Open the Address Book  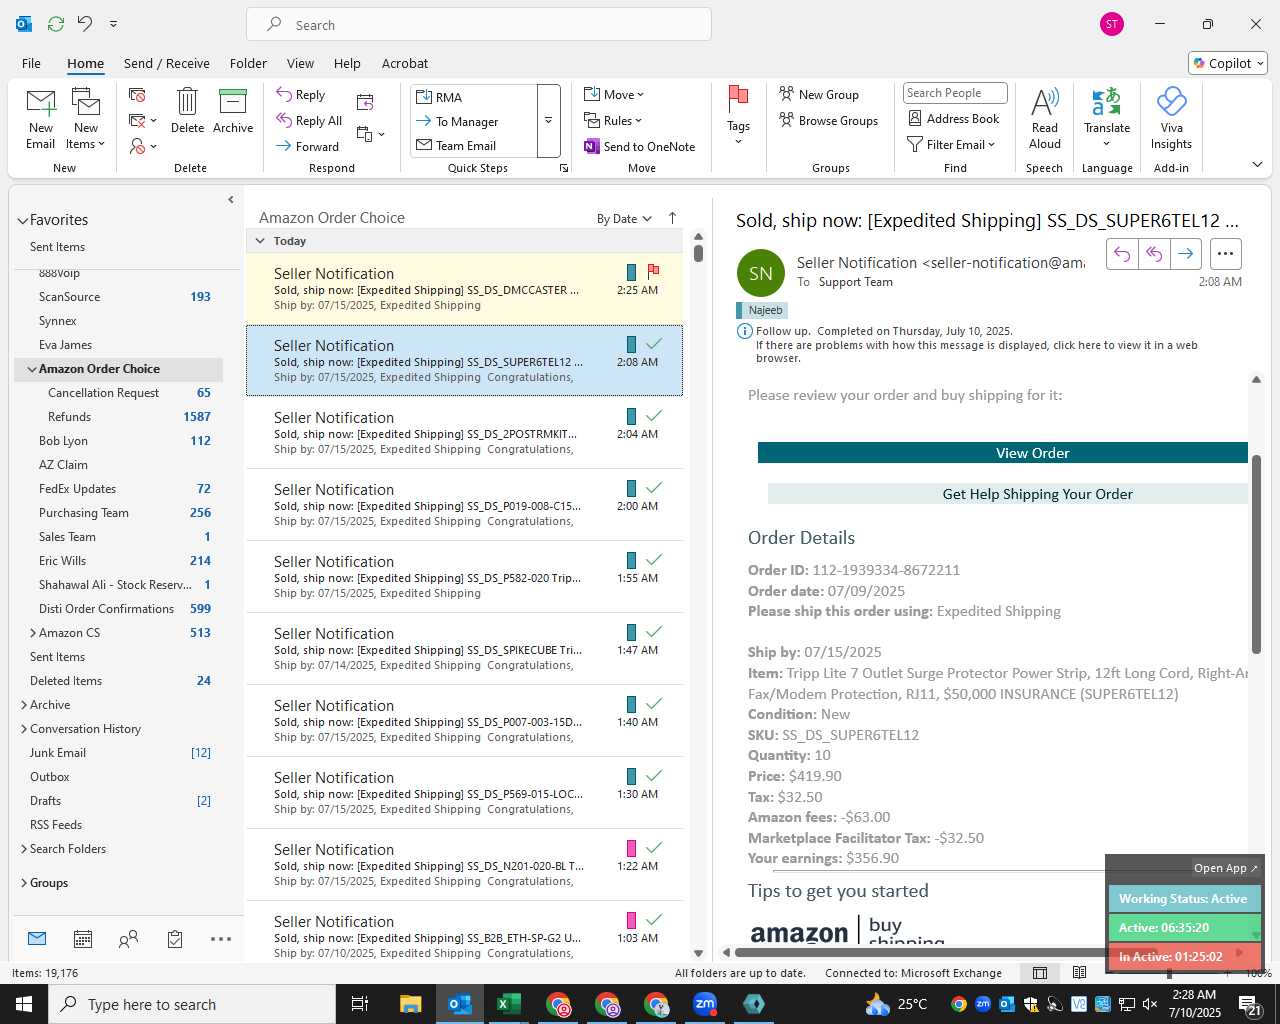point(954,118)
